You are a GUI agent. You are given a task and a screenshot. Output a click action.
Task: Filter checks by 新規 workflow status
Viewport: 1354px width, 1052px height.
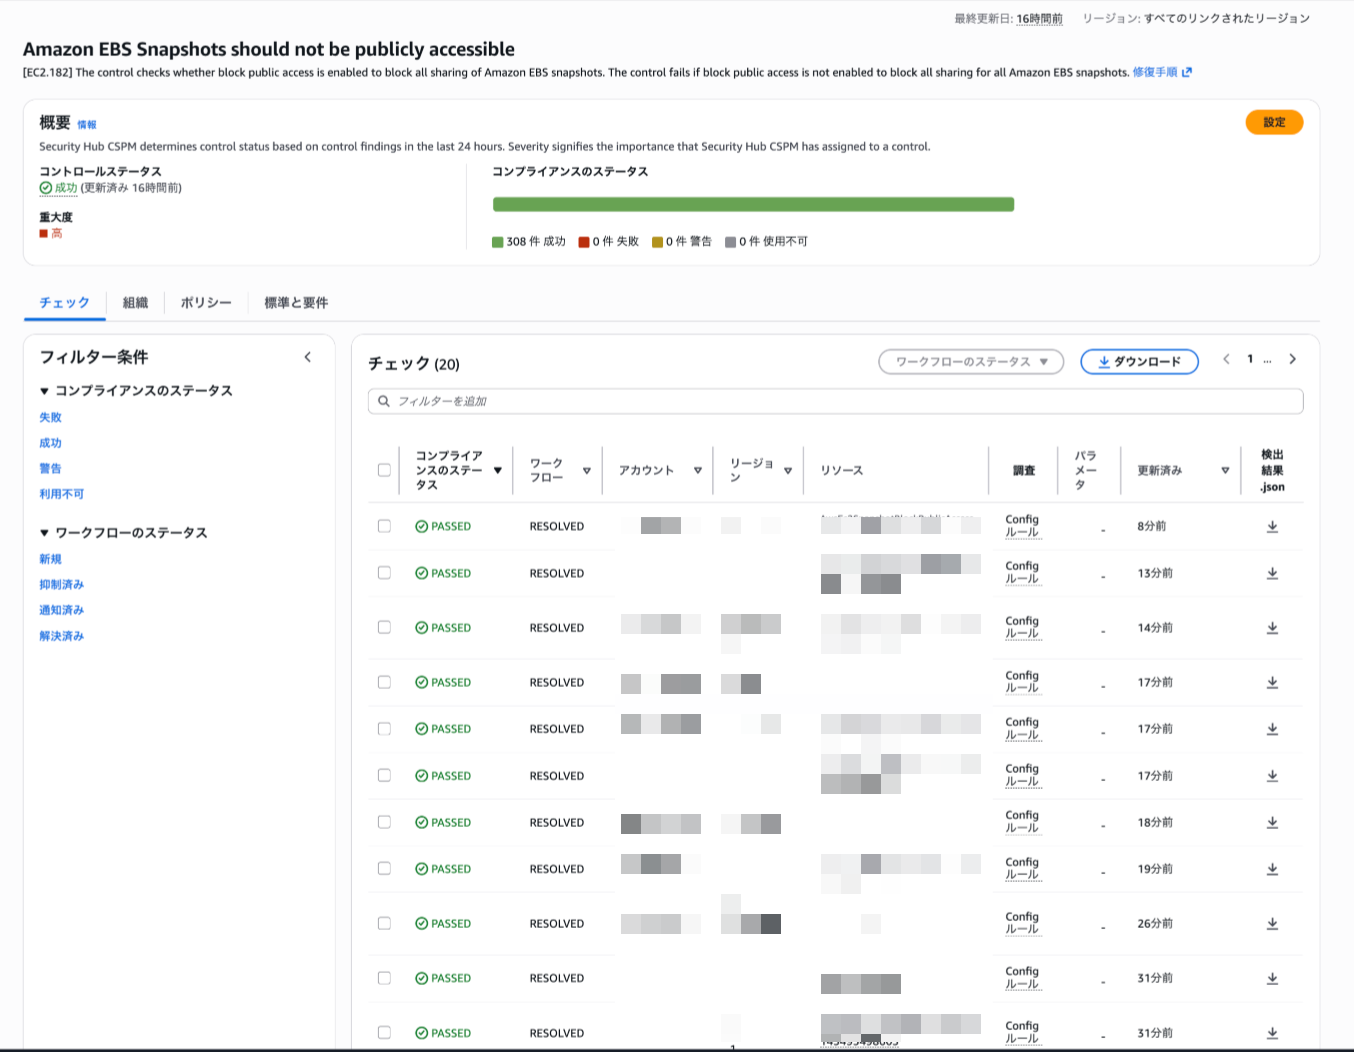click(50, 559)
